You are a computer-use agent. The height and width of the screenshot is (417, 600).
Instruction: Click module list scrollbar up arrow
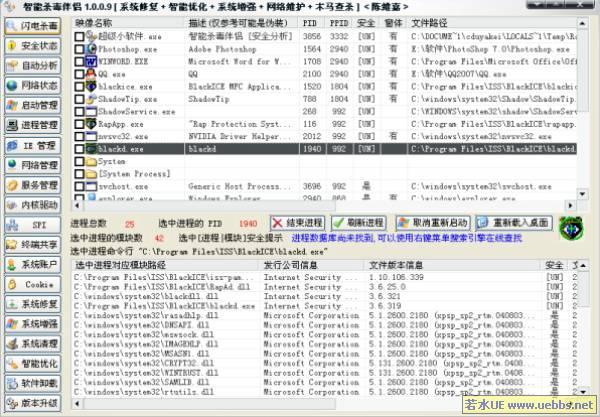(x=583, y=266)
